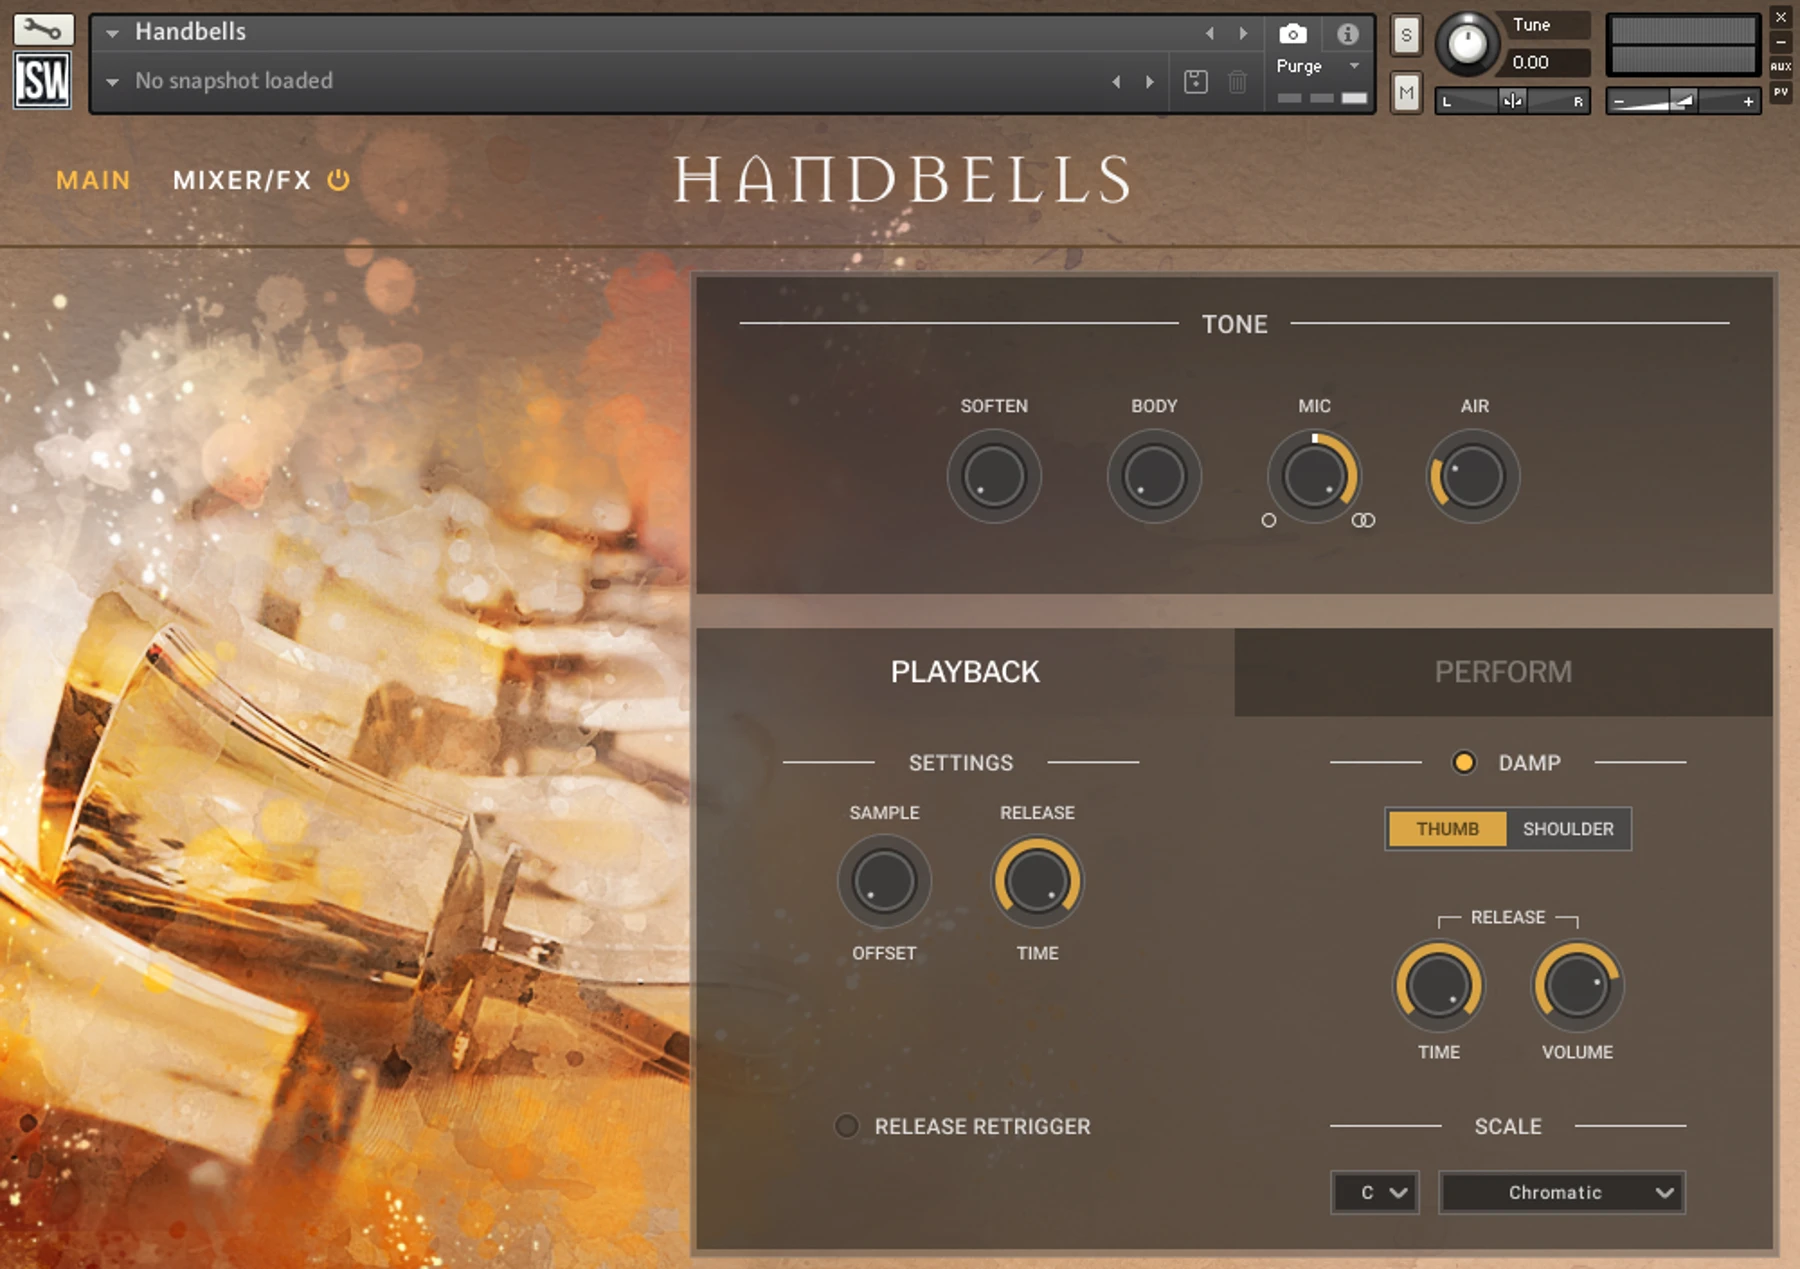Click the save snapshot icon

click(x=1196, y=82)
